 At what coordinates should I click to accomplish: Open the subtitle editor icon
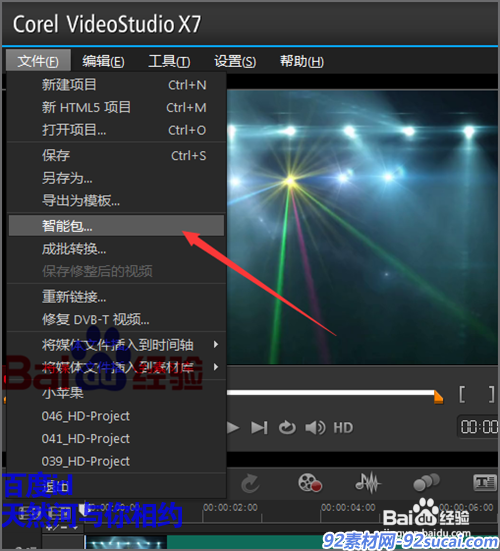[485, 482]
